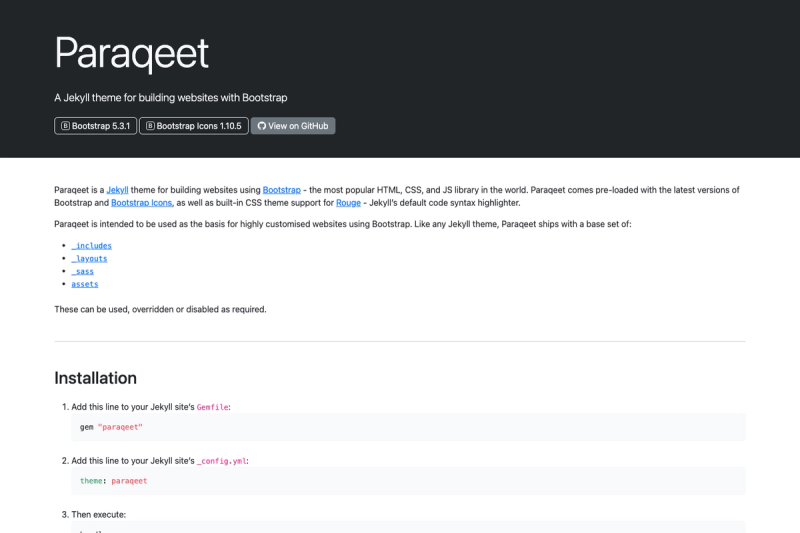Click the inline Gemfile code text
Image resolution: width=800 pixels, height=533 pixels.
tap(212, 407)
